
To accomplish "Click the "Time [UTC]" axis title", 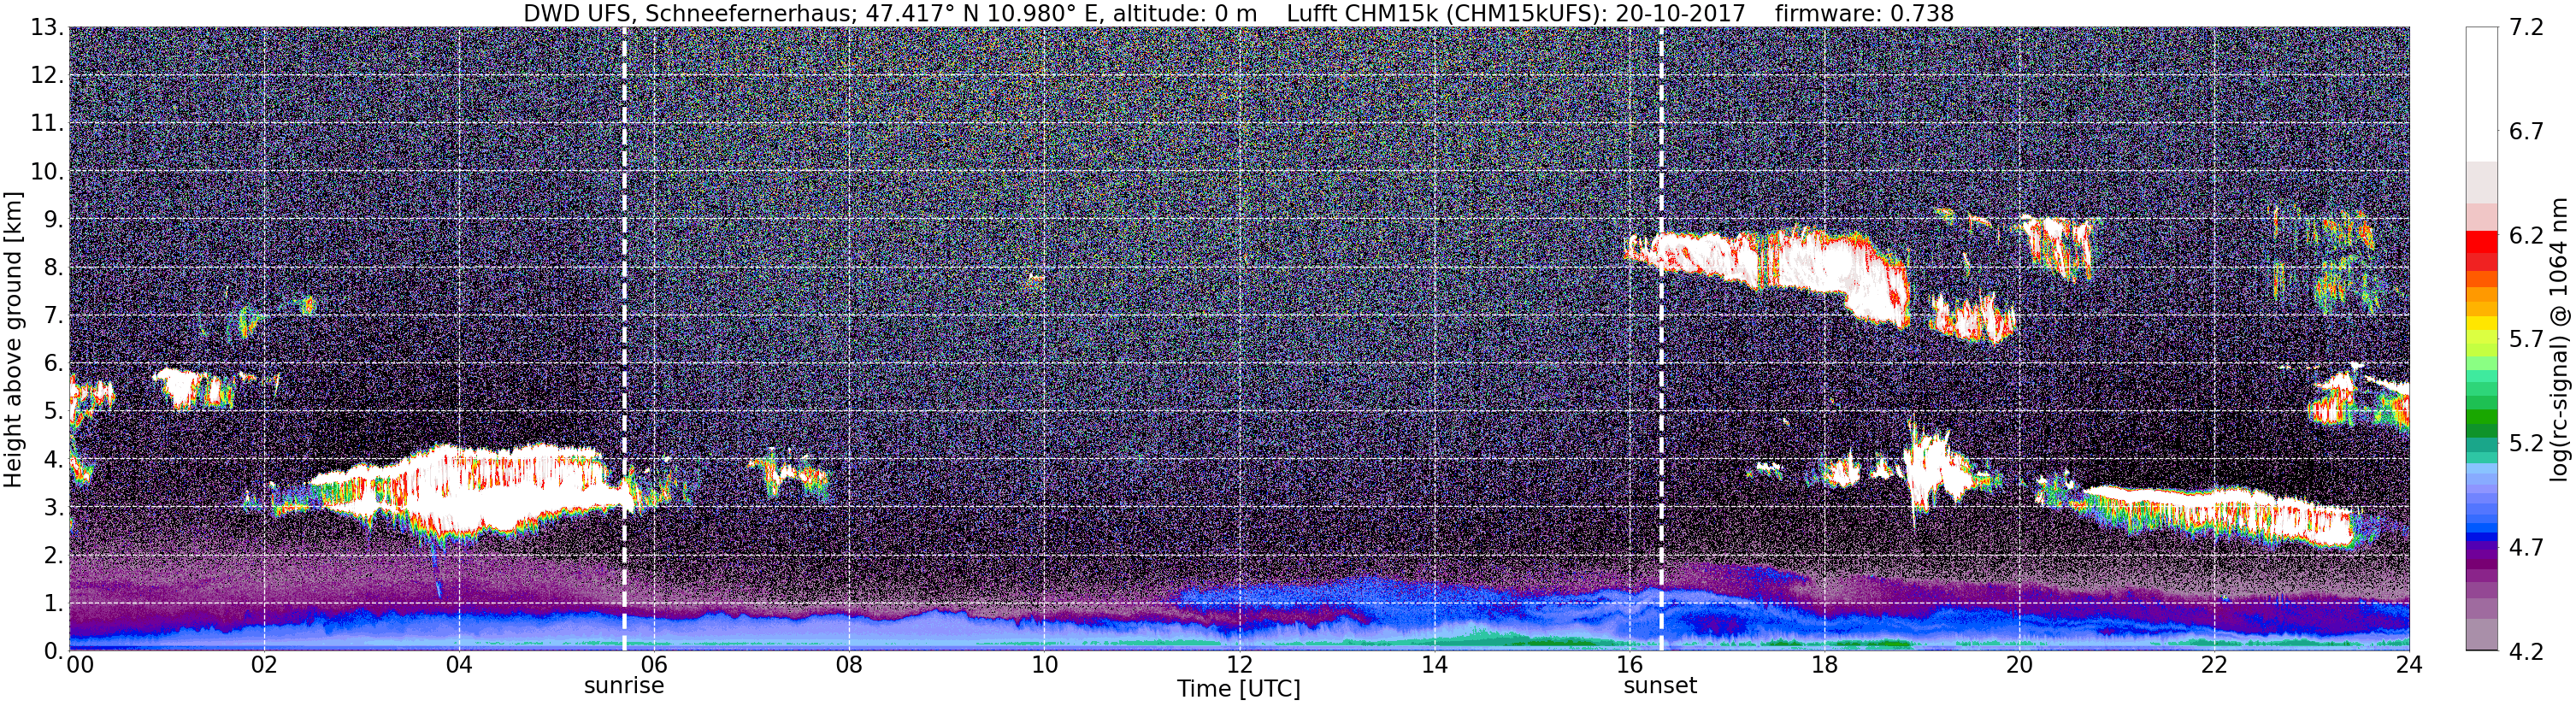I will pos(1239,689).
